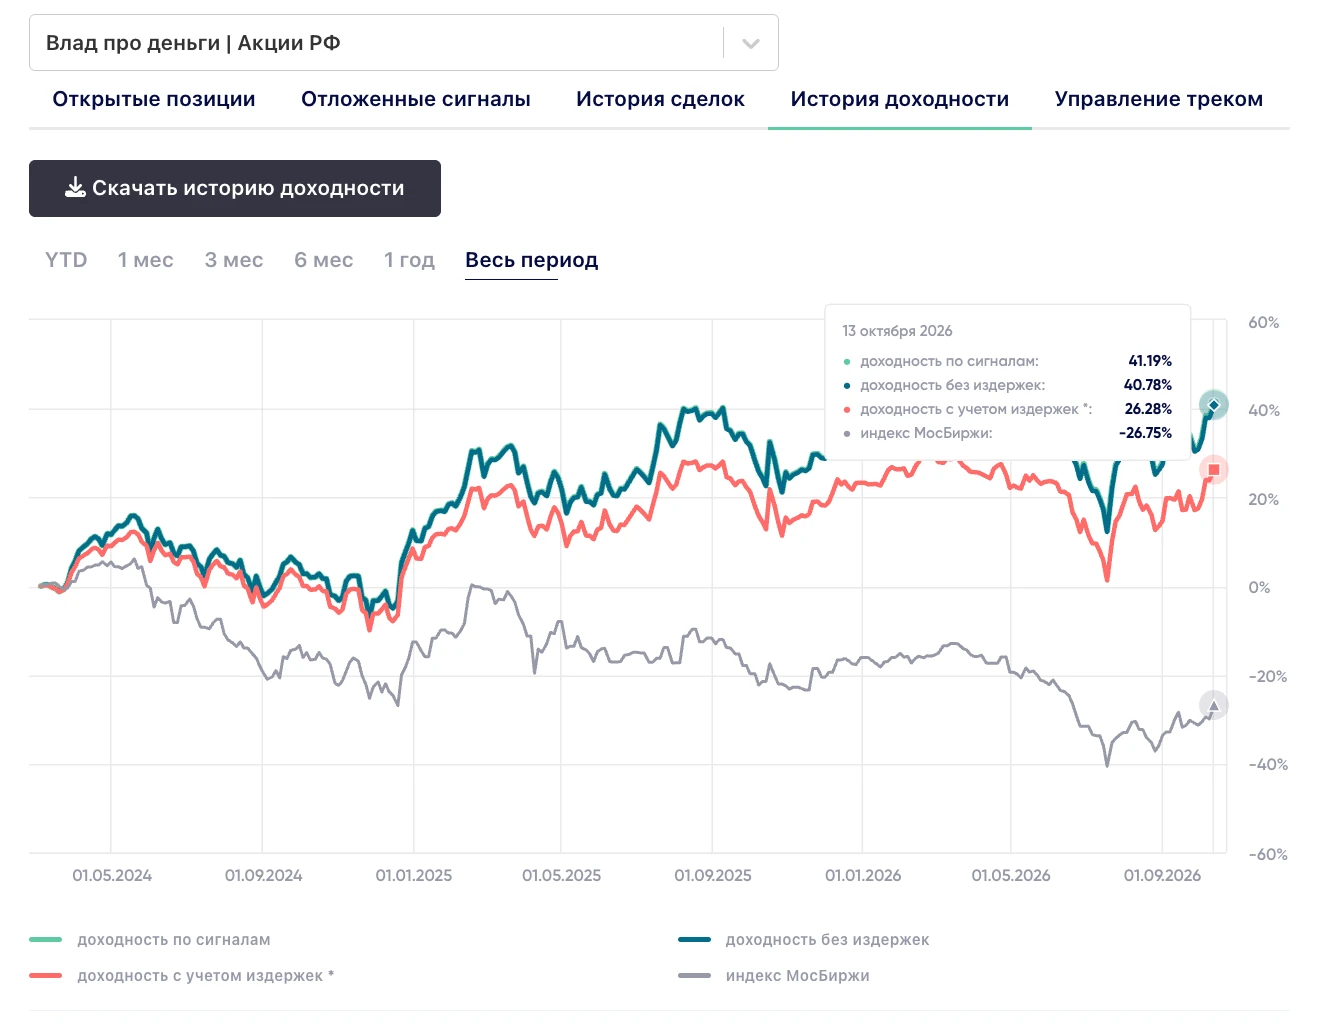Click the teal diamond marker on chart
The image size is (1338, 1024).
pyautogui.click(x=1213, y=405)
